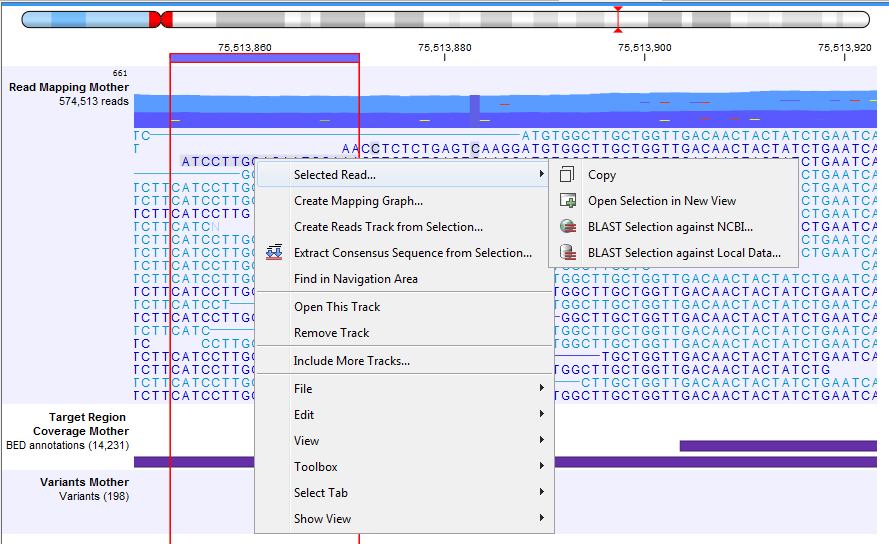
Task: Click Include More Tracks option
Action: (351, 361)
